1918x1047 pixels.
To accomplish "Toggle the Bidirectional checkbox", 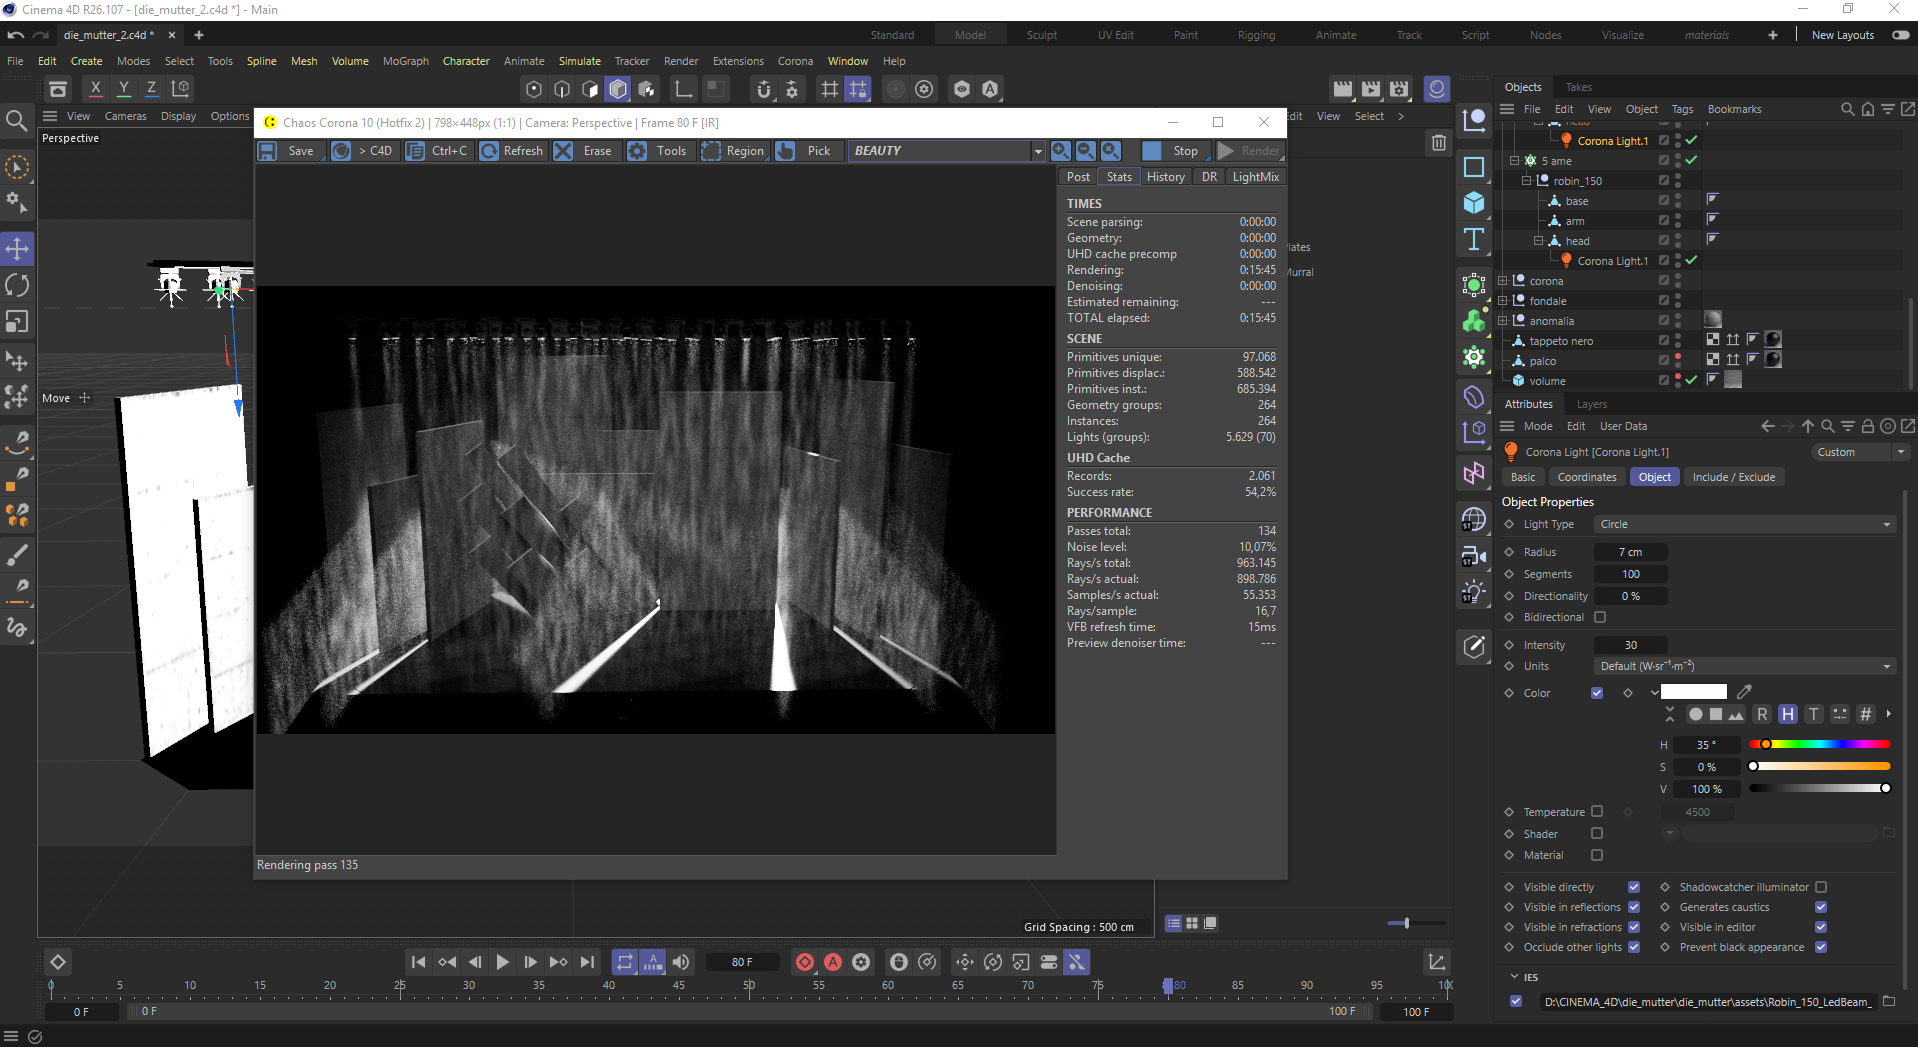I will (1600, 617).
